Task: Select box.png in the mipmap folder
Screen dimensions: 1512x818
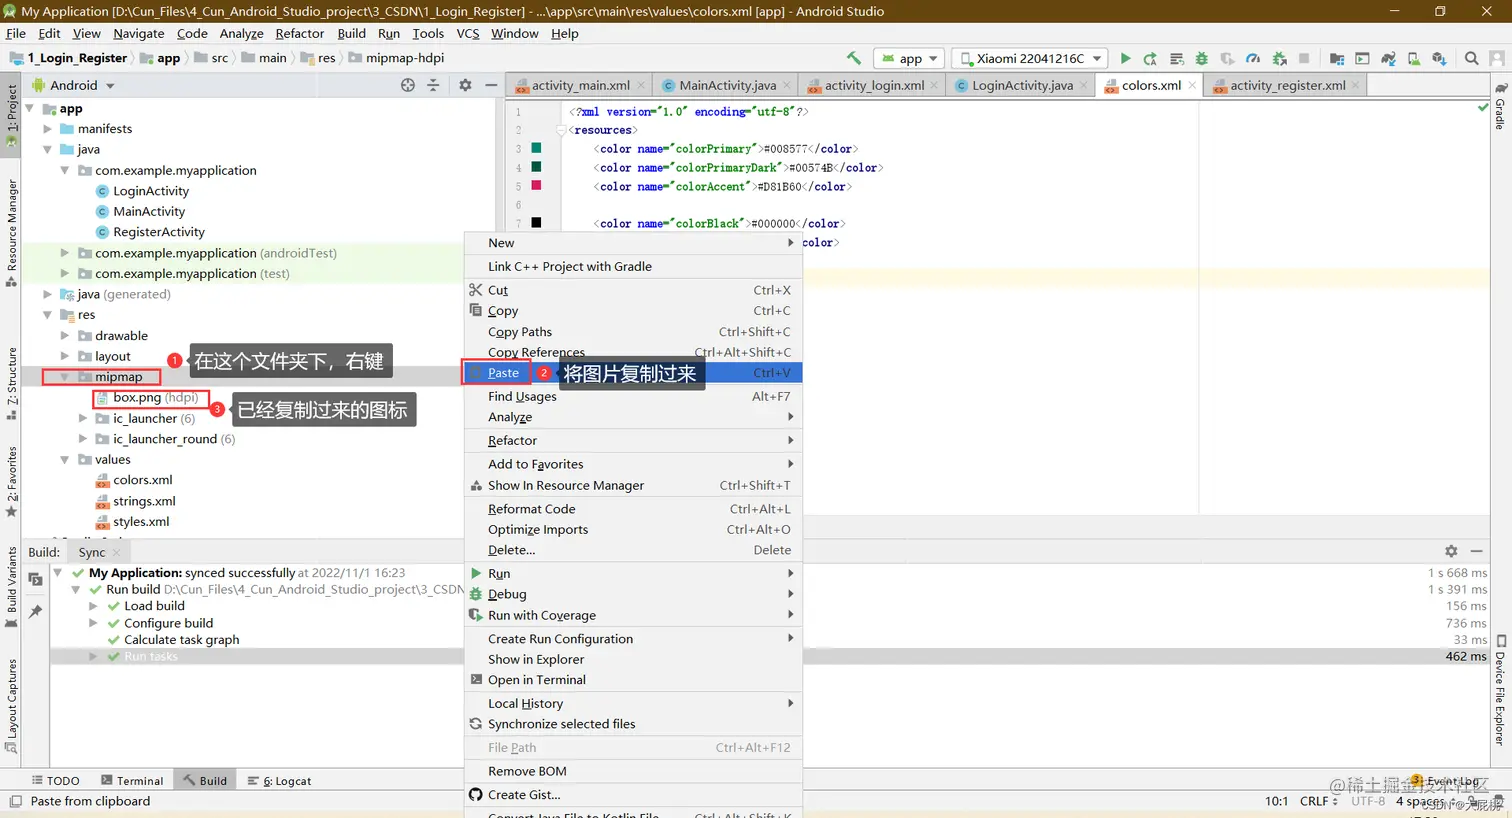Action: [x=146, y=398]
